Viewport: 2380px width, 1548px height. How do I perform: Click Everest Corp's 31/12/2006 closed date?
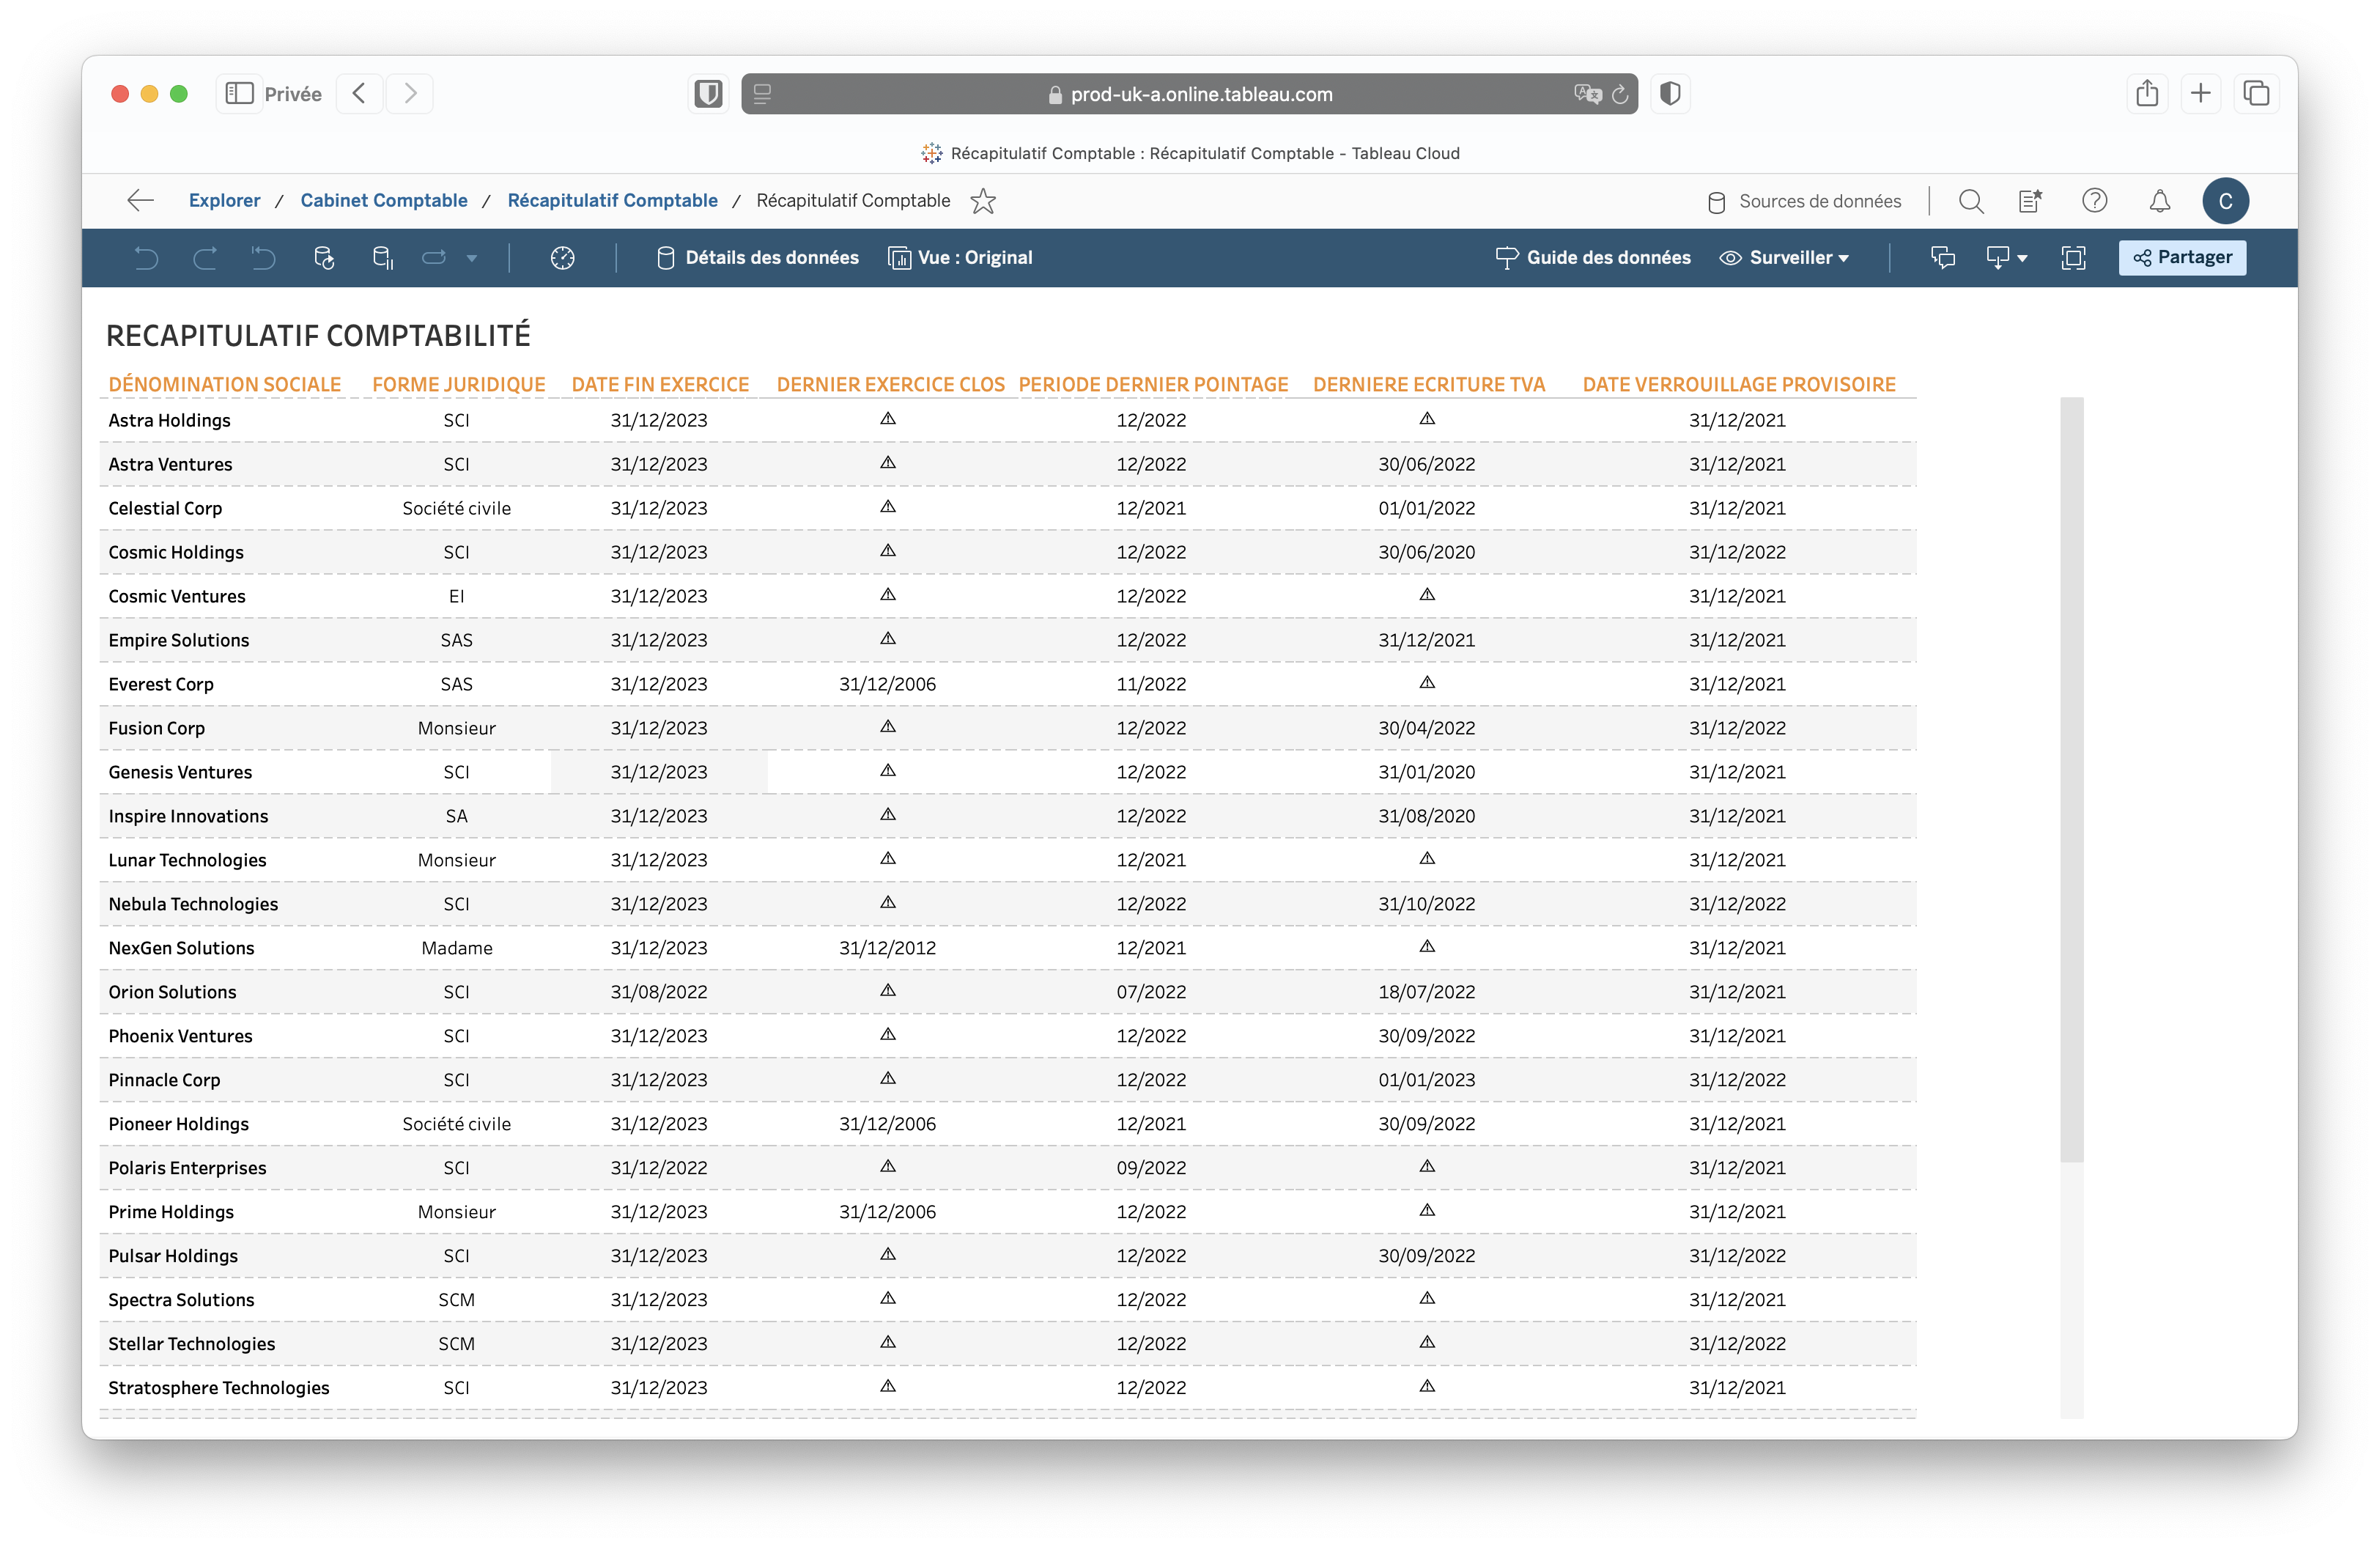coord(887,685)
